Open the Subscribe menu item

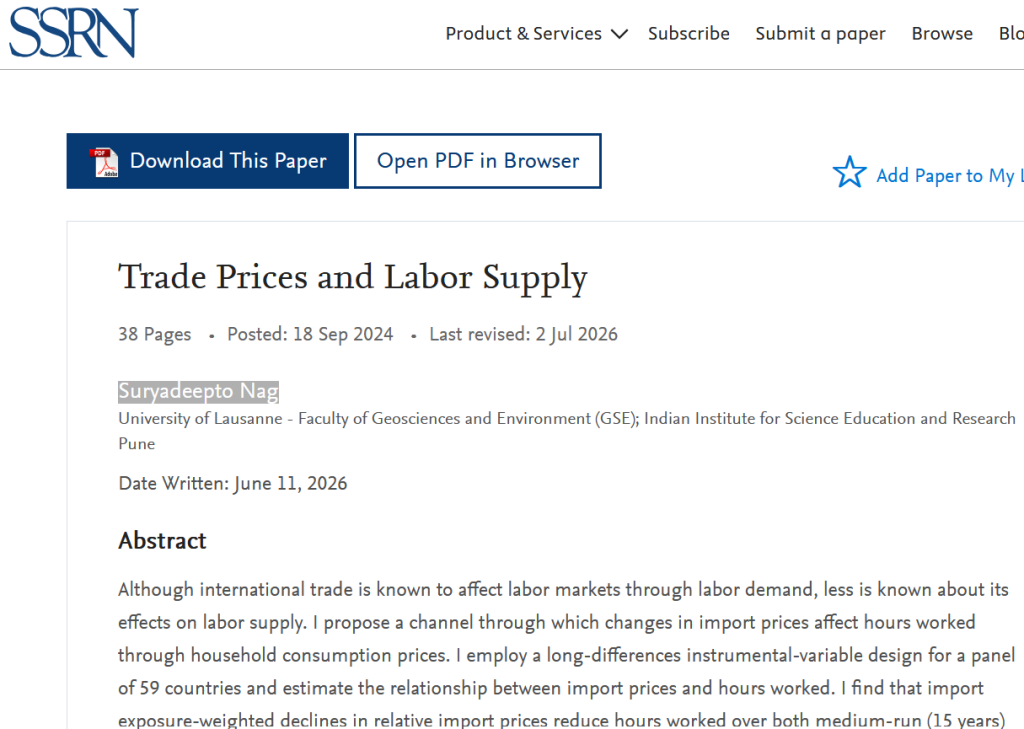point(688,33)
